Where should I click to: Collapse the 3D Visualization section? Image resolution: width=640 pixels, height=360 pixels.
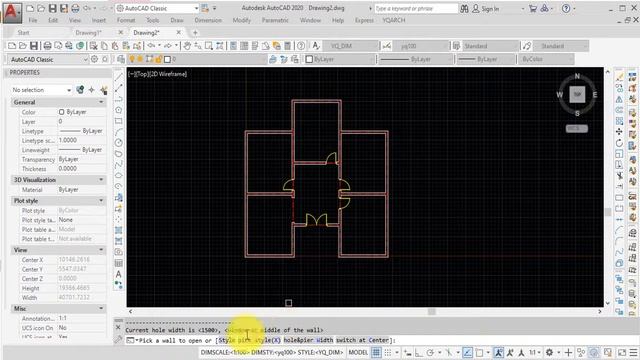pos(101,180)
